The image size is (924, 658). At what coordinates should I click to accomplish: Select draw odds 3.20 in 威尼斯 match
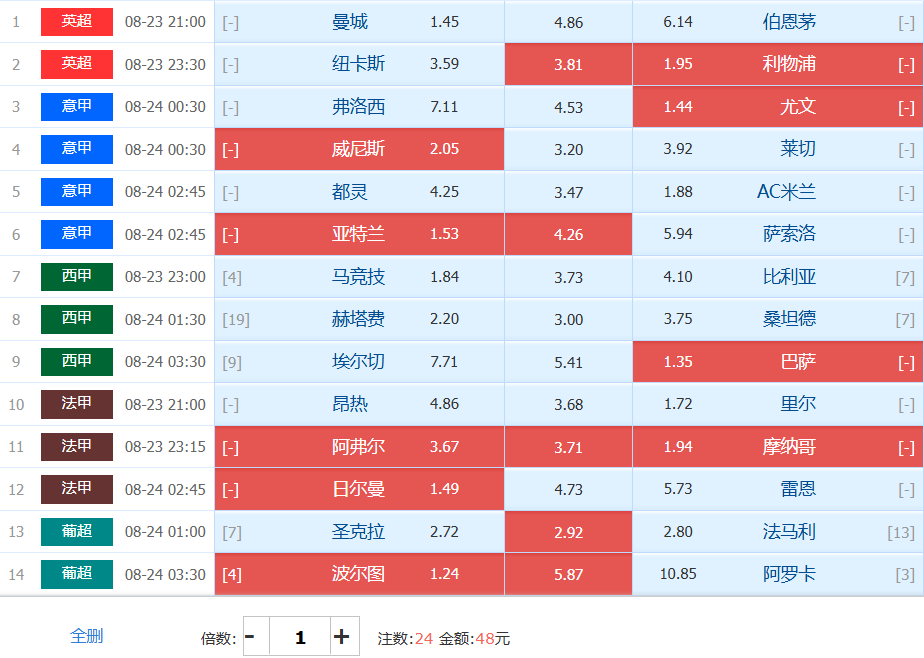568,149
